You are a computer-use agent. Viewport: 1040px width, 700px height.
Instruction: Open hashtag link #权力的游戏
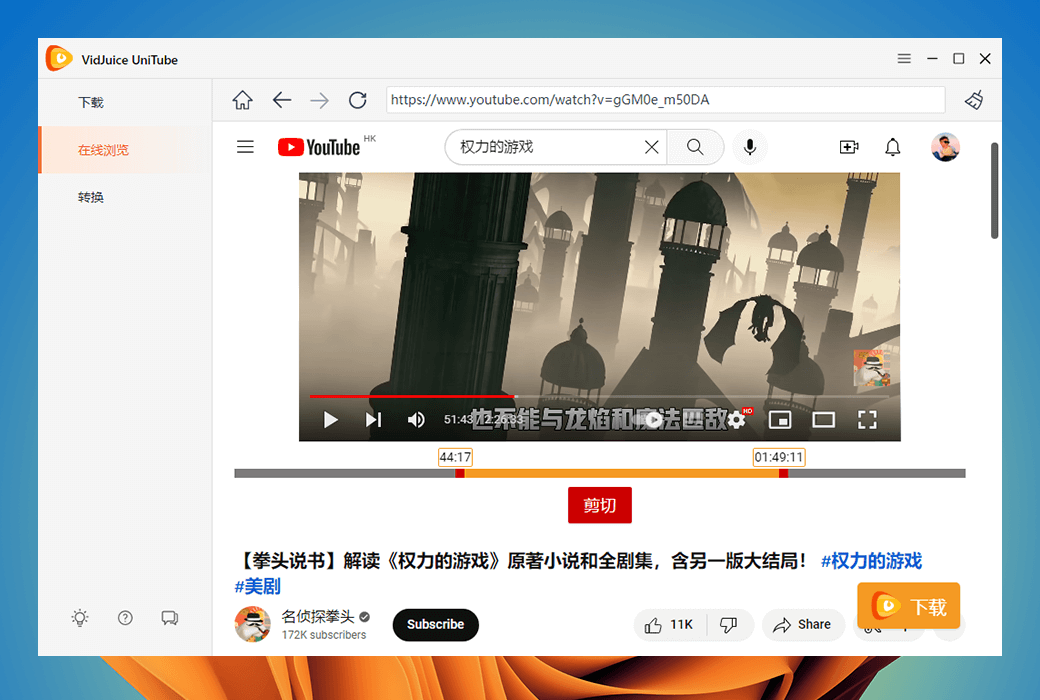872,561
